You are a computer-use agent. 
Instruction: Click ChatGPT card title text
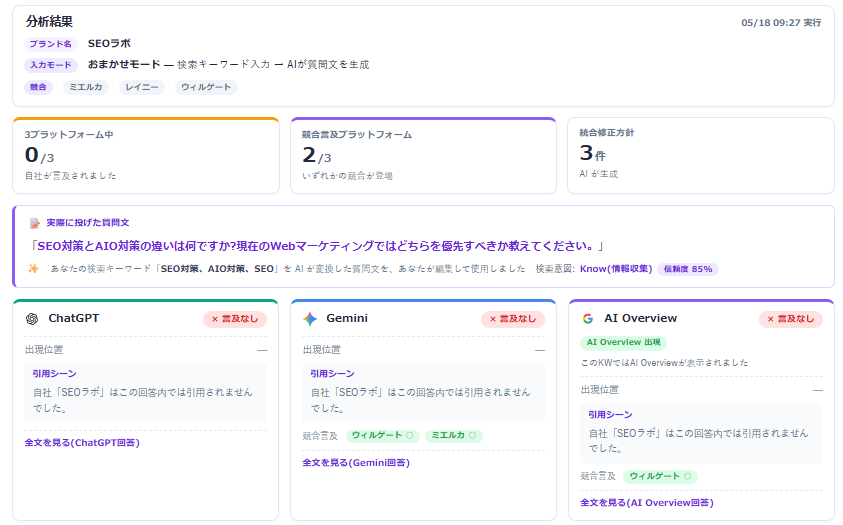[74, 318]
